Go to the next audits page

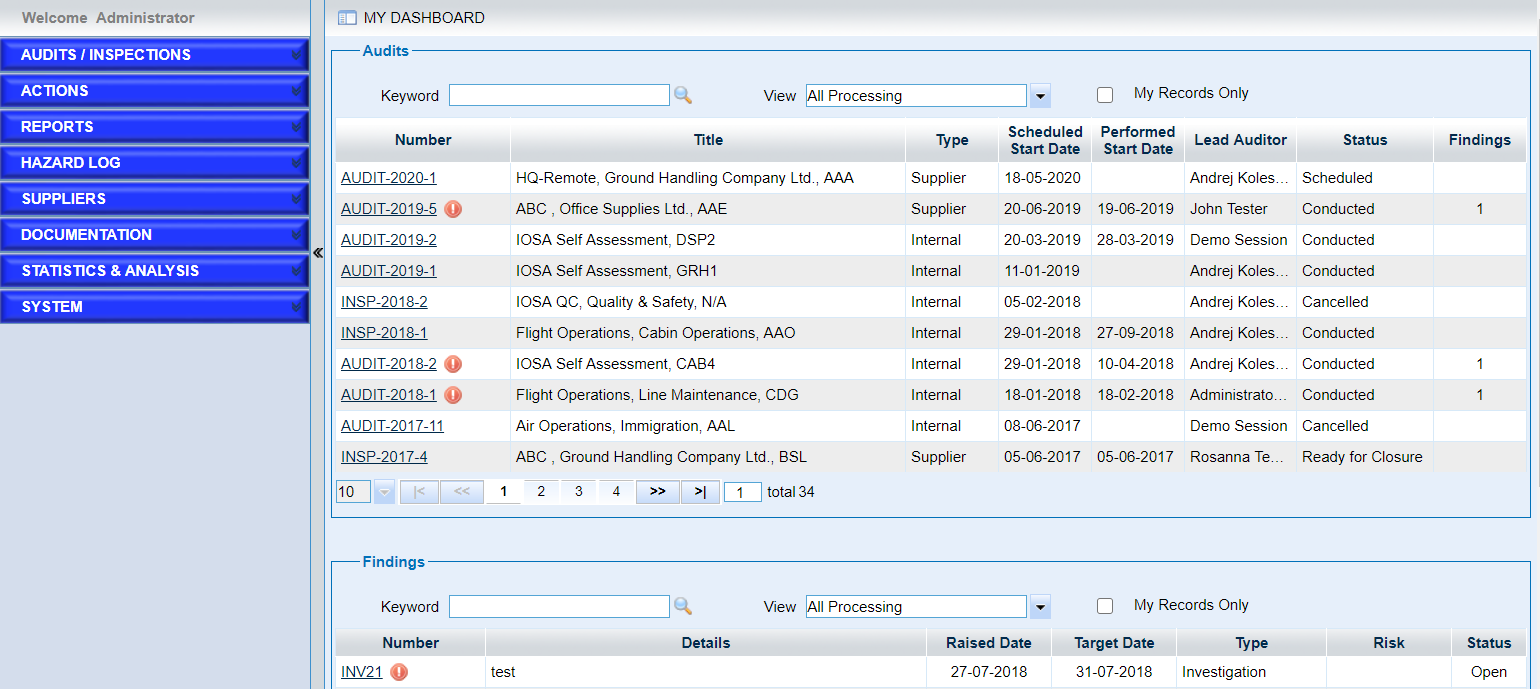click(x=657, y=492)
